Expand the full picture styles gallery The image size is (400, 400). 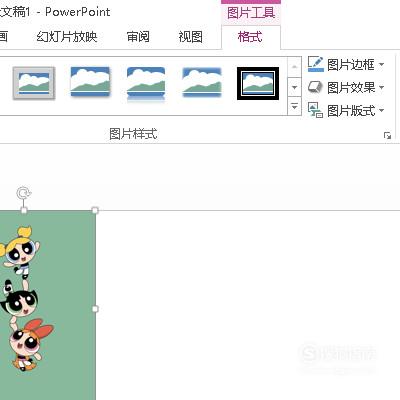pos(294,106)
